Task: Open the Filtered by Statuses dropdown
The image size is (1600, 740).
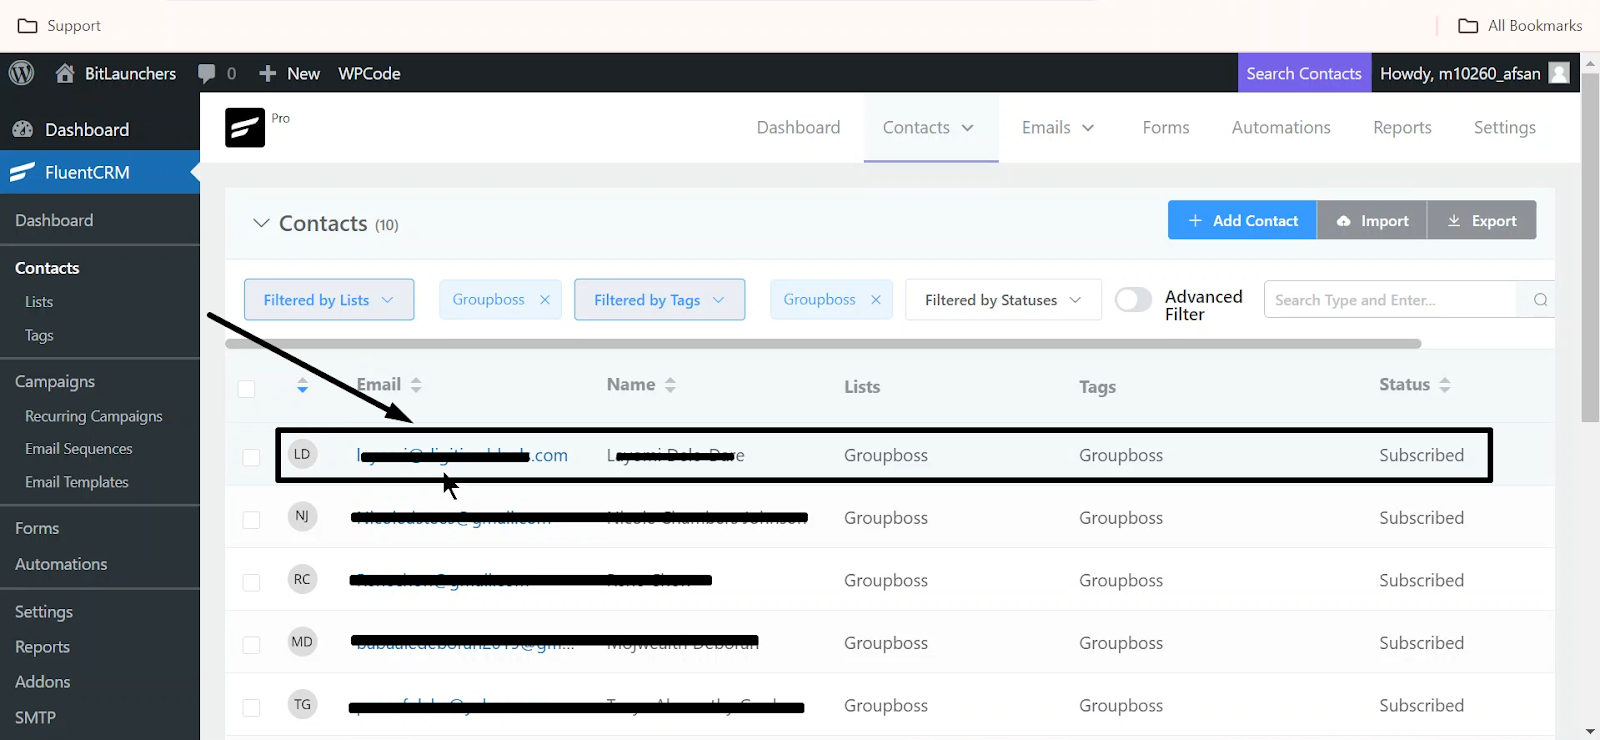Action: (1003, 299)
